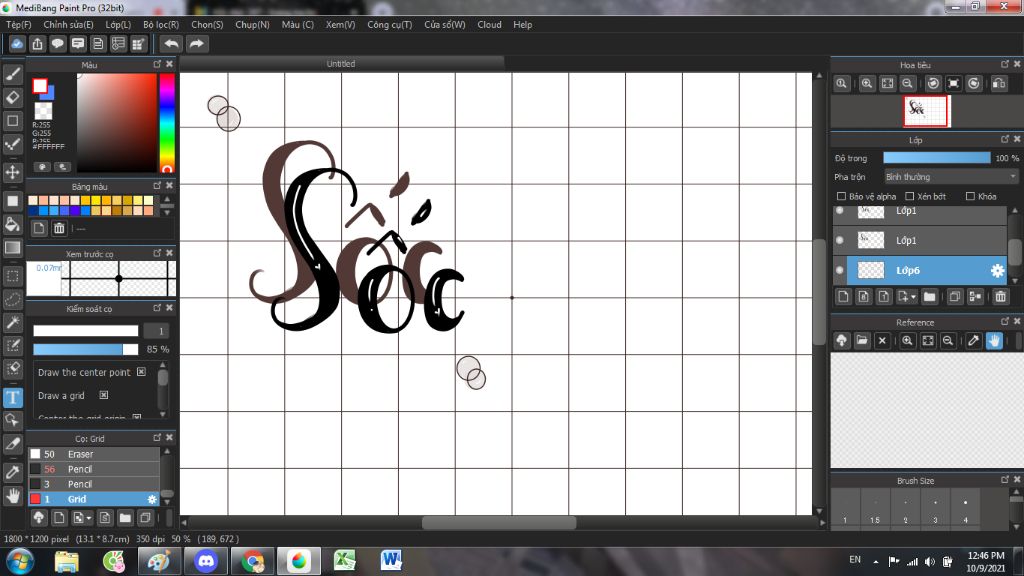Viewport: 1024px width, 576px height.
Task: Activate eyedropper in Reference panel
Action: [x=974, y=341]
